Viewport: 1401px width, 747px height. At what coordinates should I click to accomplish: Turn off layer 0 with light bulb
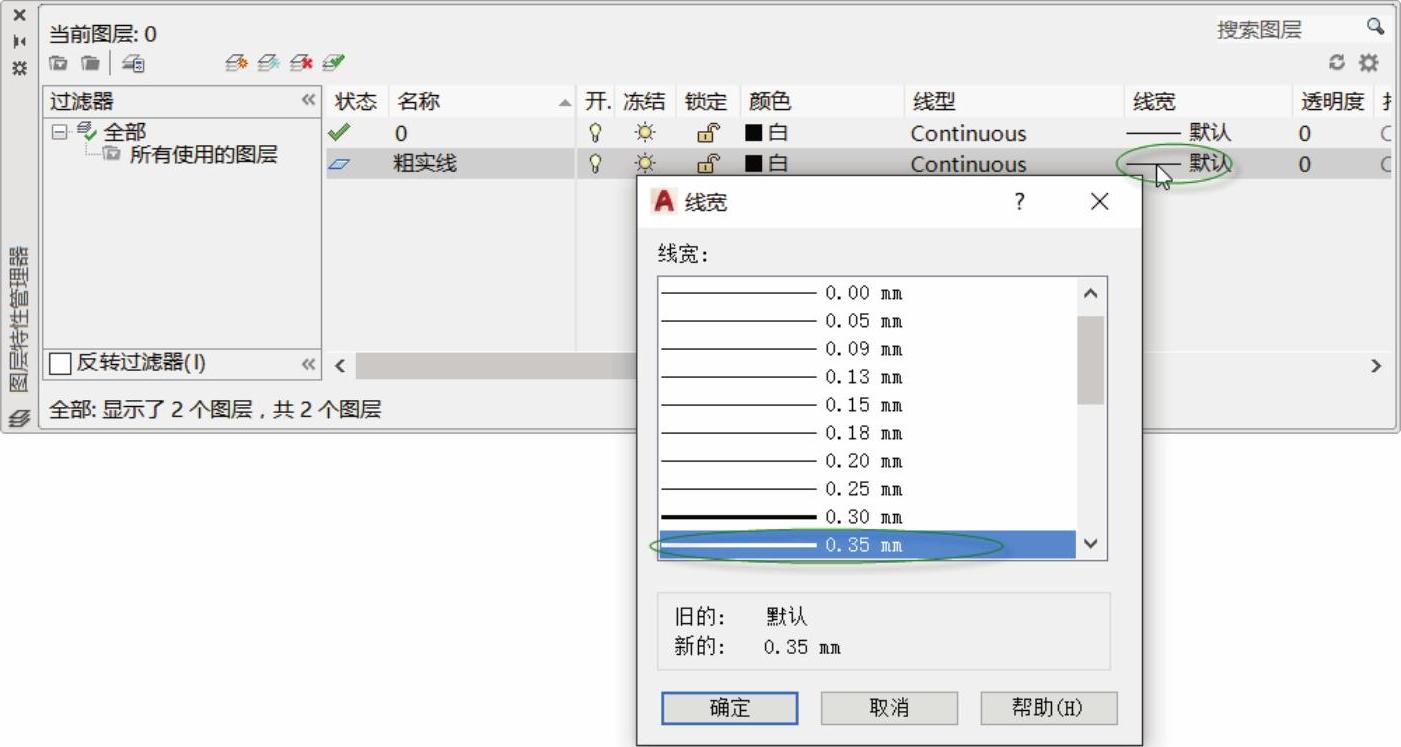595,133
